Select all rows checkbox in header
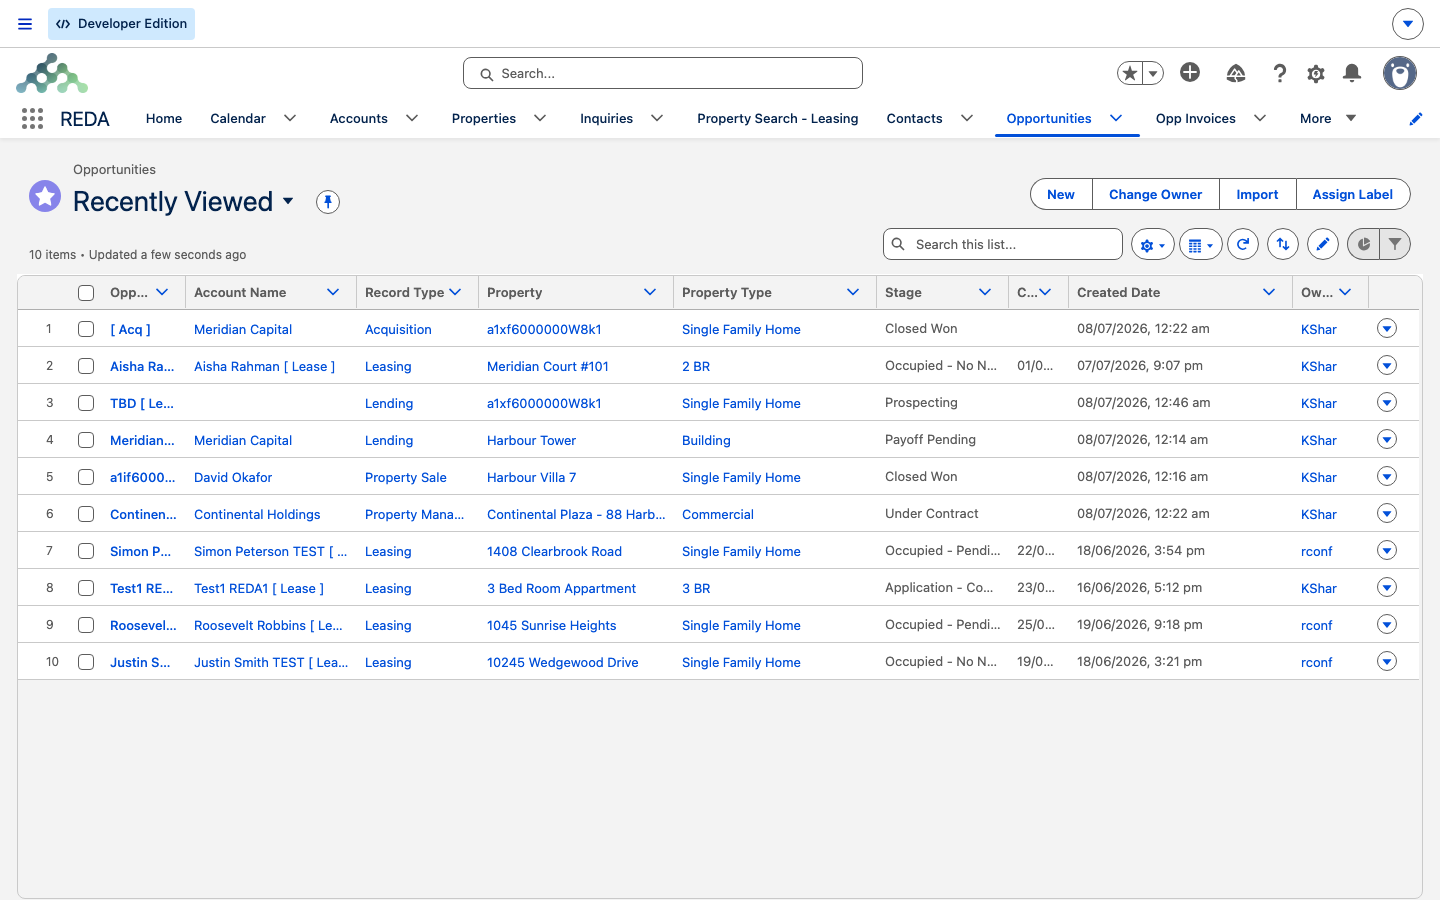Screen dimensions: 1440x900 86,293
